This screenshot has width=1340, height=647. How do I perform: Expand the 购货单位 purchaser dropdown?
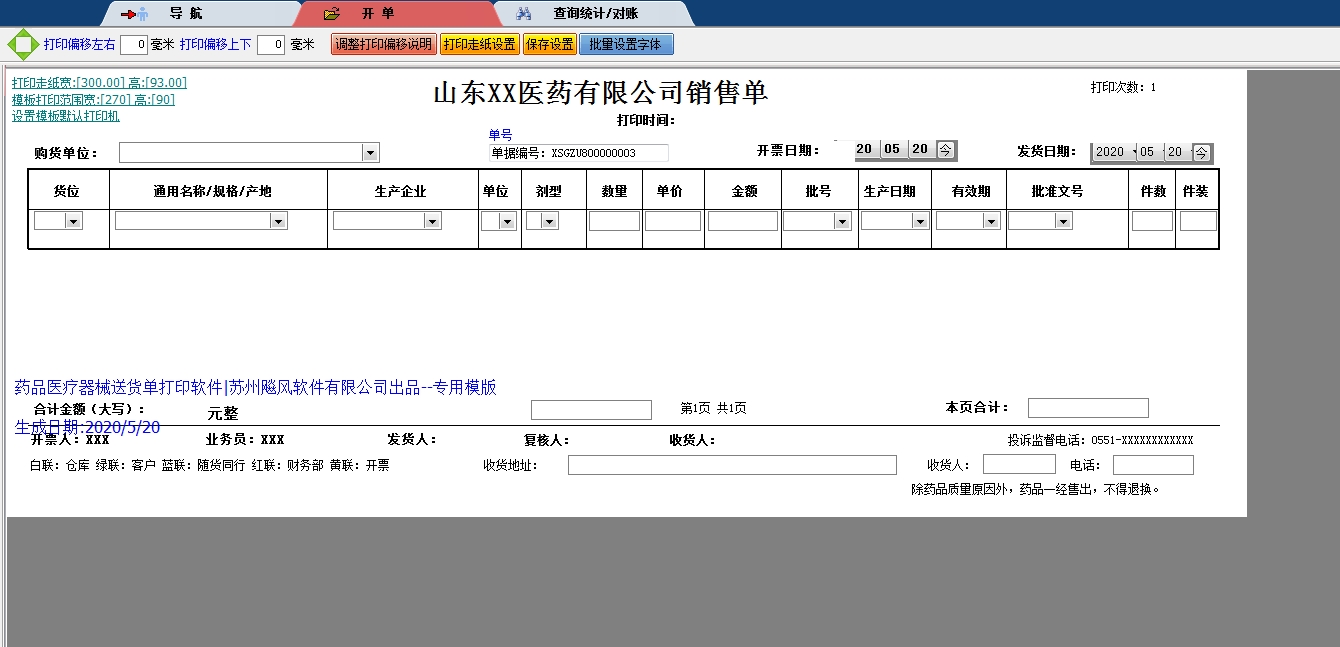[x=371, y=151]
